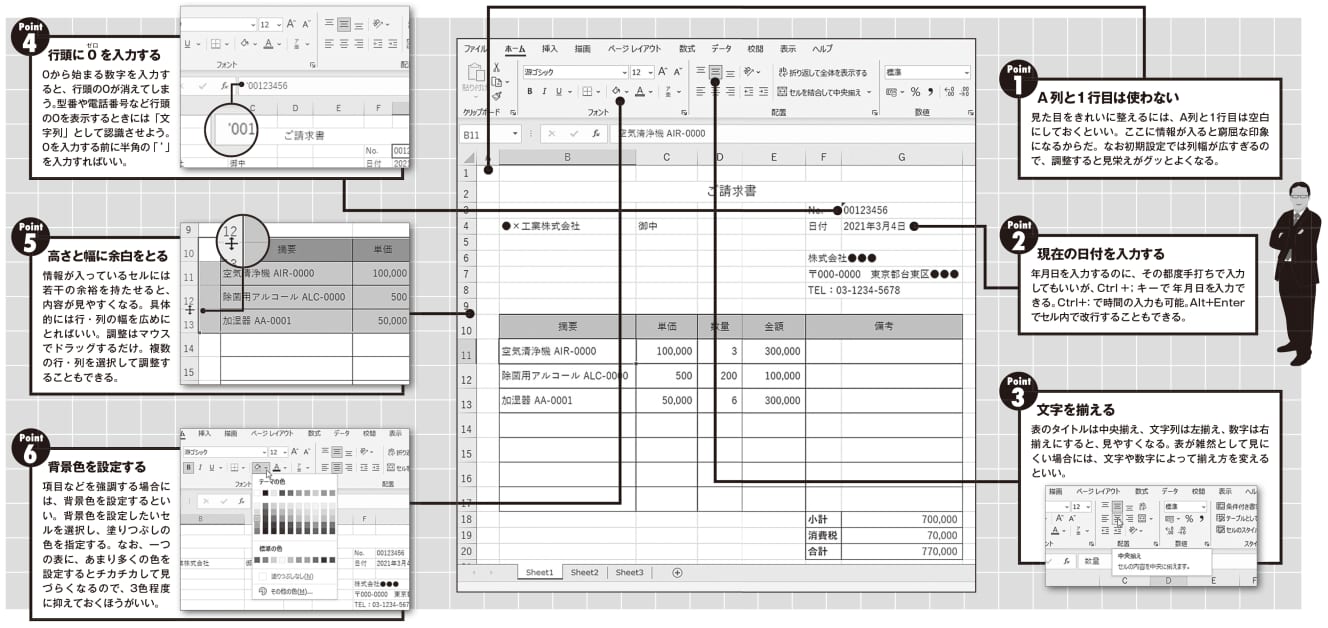Viewport: 1328px width, 628px height.
Task: Open the フォント group dialog launcher
Action: (x=684, y=112)
